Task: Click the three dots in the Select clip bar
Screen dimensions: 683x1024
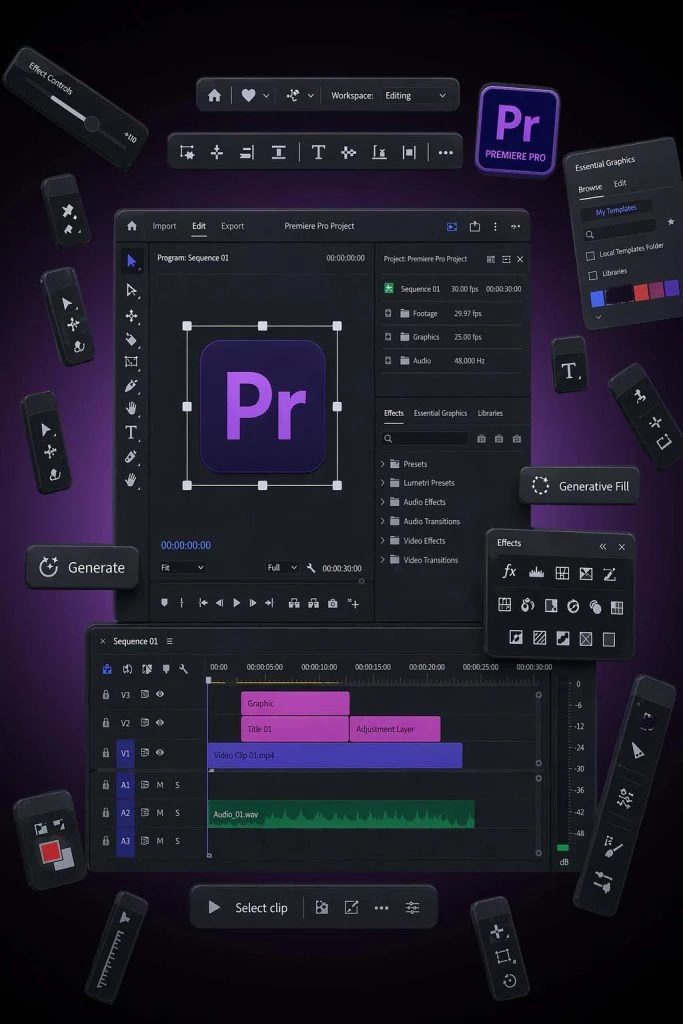Action: click(x=381, y=908)
